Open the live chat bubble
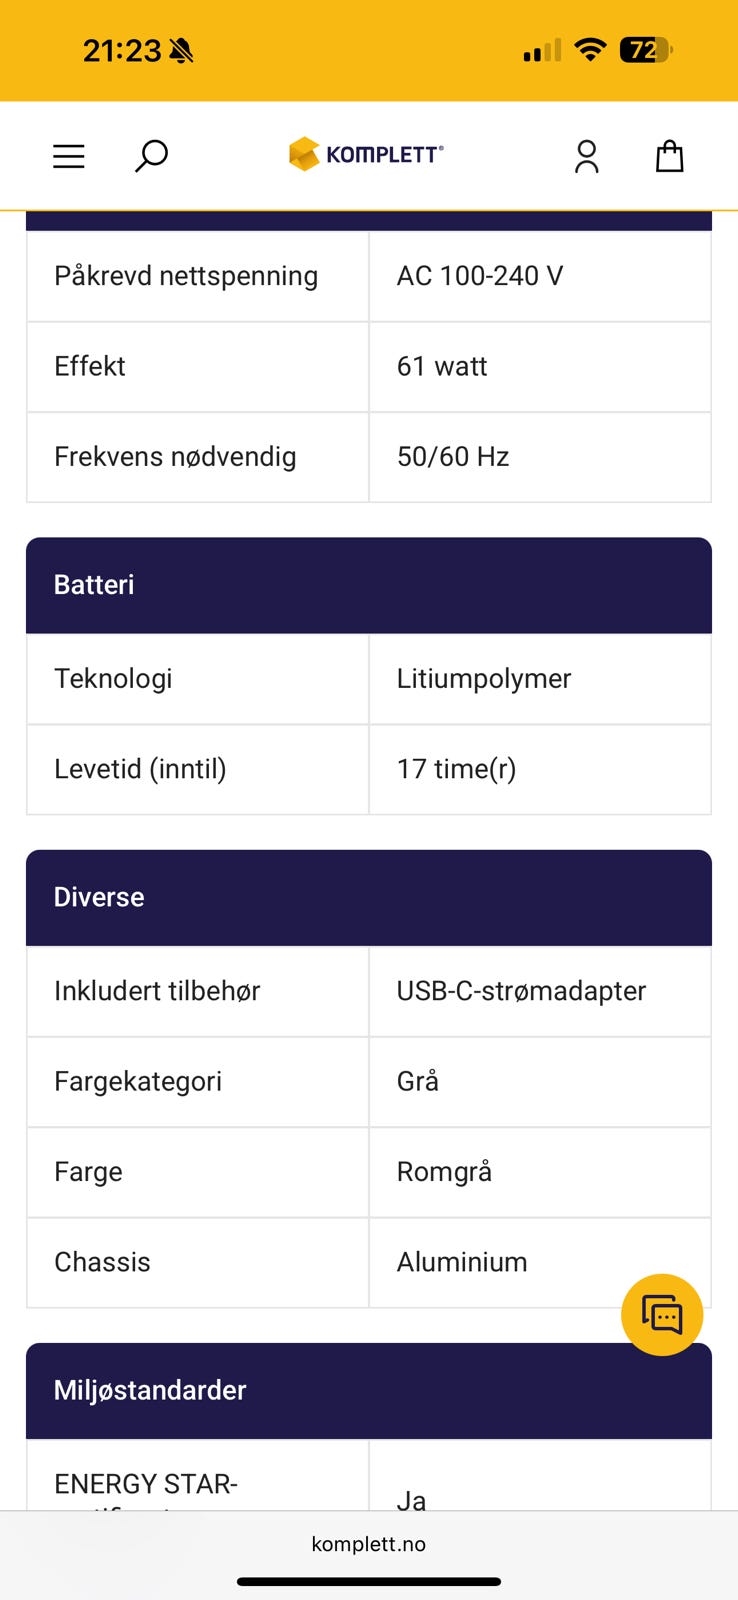 point(662,1314)
